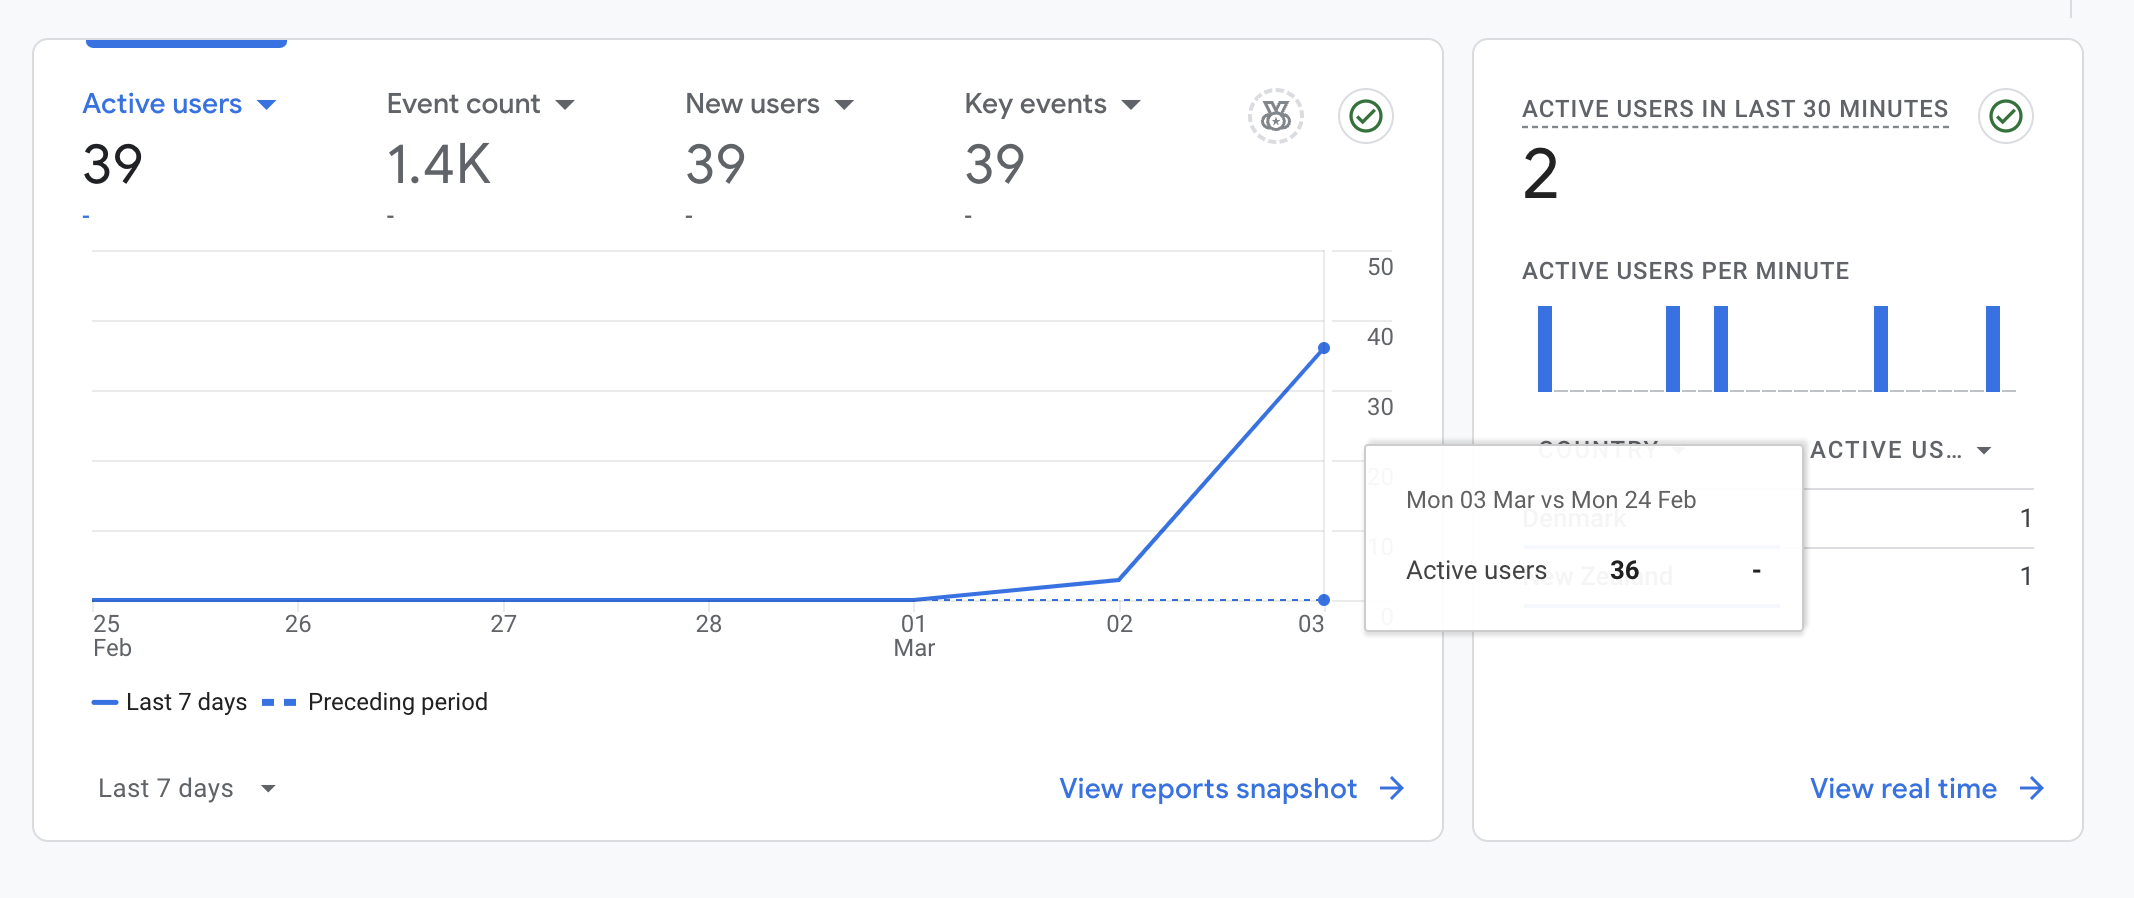Click the ACTIVE USERS PER MINUTE label
The image size is (2134, 898).
(x=1685, y=271)
